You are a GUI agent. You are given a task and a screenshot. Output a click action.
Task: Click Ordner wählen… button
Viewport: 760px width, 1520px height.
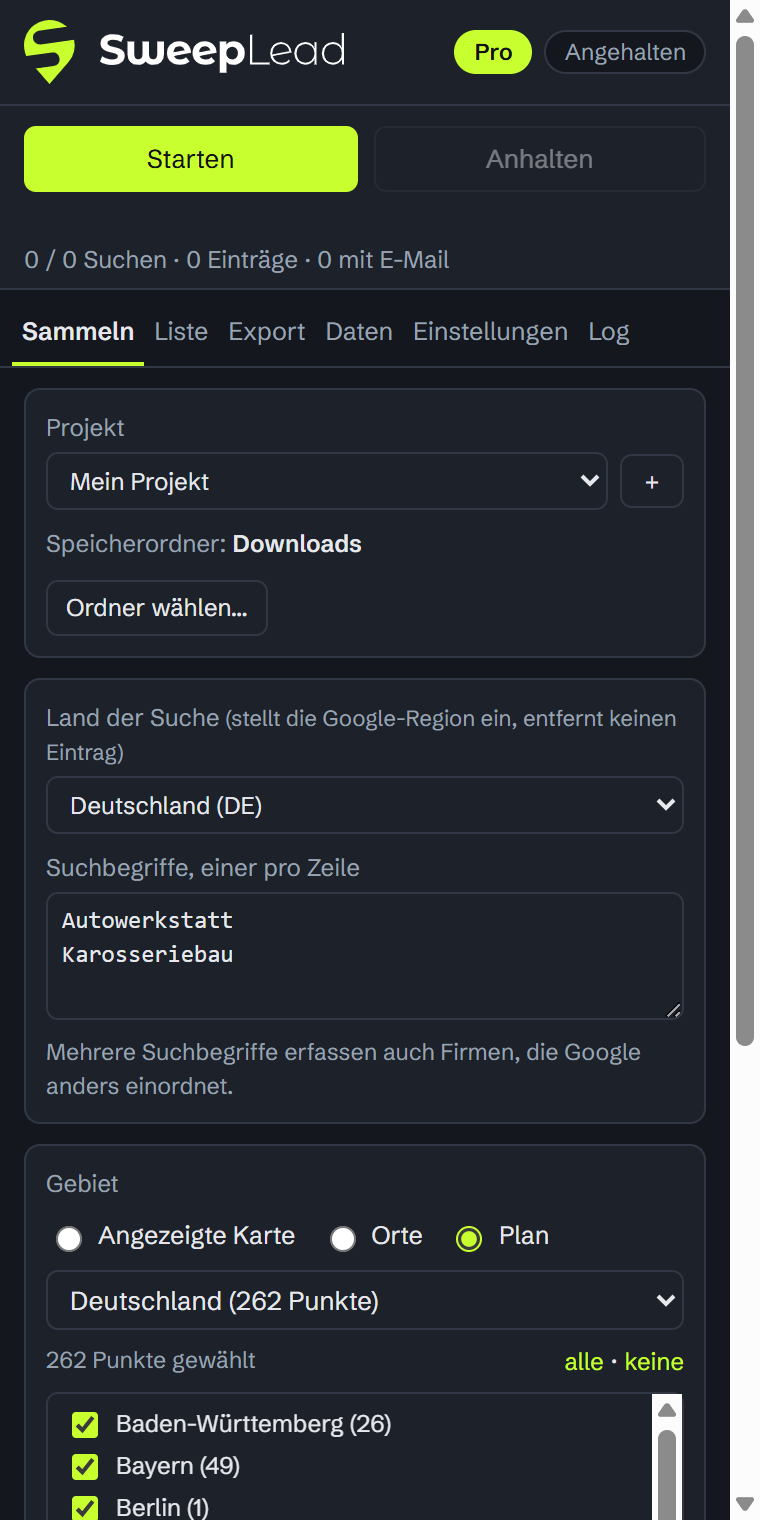click(157, 608)
